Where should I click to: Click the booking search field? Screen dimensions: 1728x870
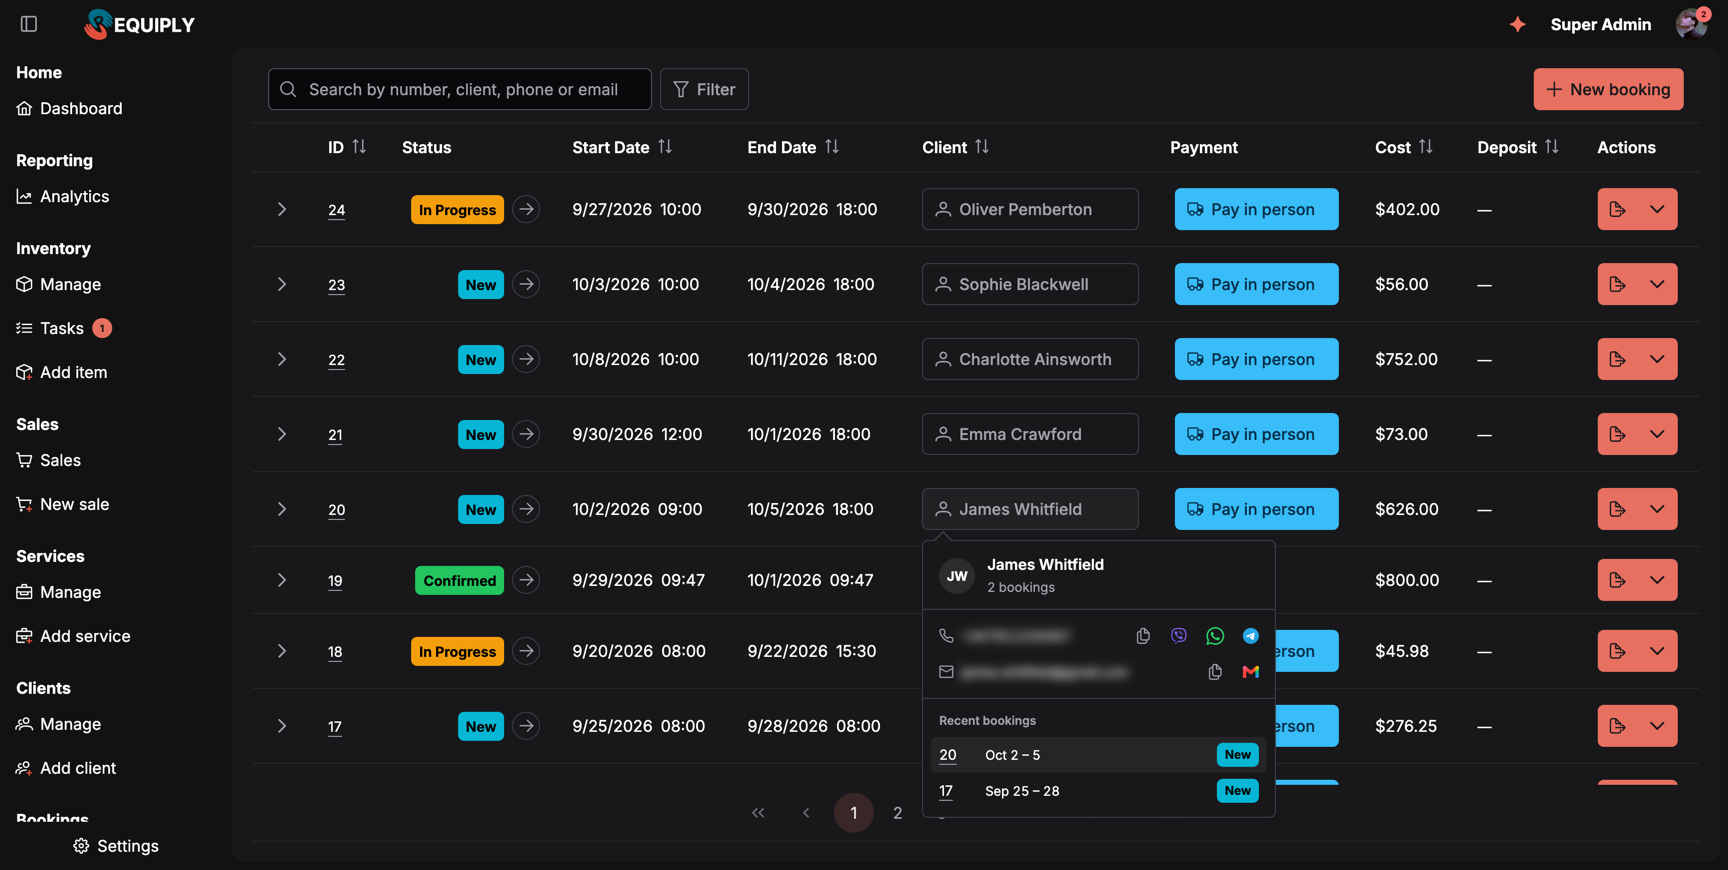pyautogui.click(x=460, y=89)
